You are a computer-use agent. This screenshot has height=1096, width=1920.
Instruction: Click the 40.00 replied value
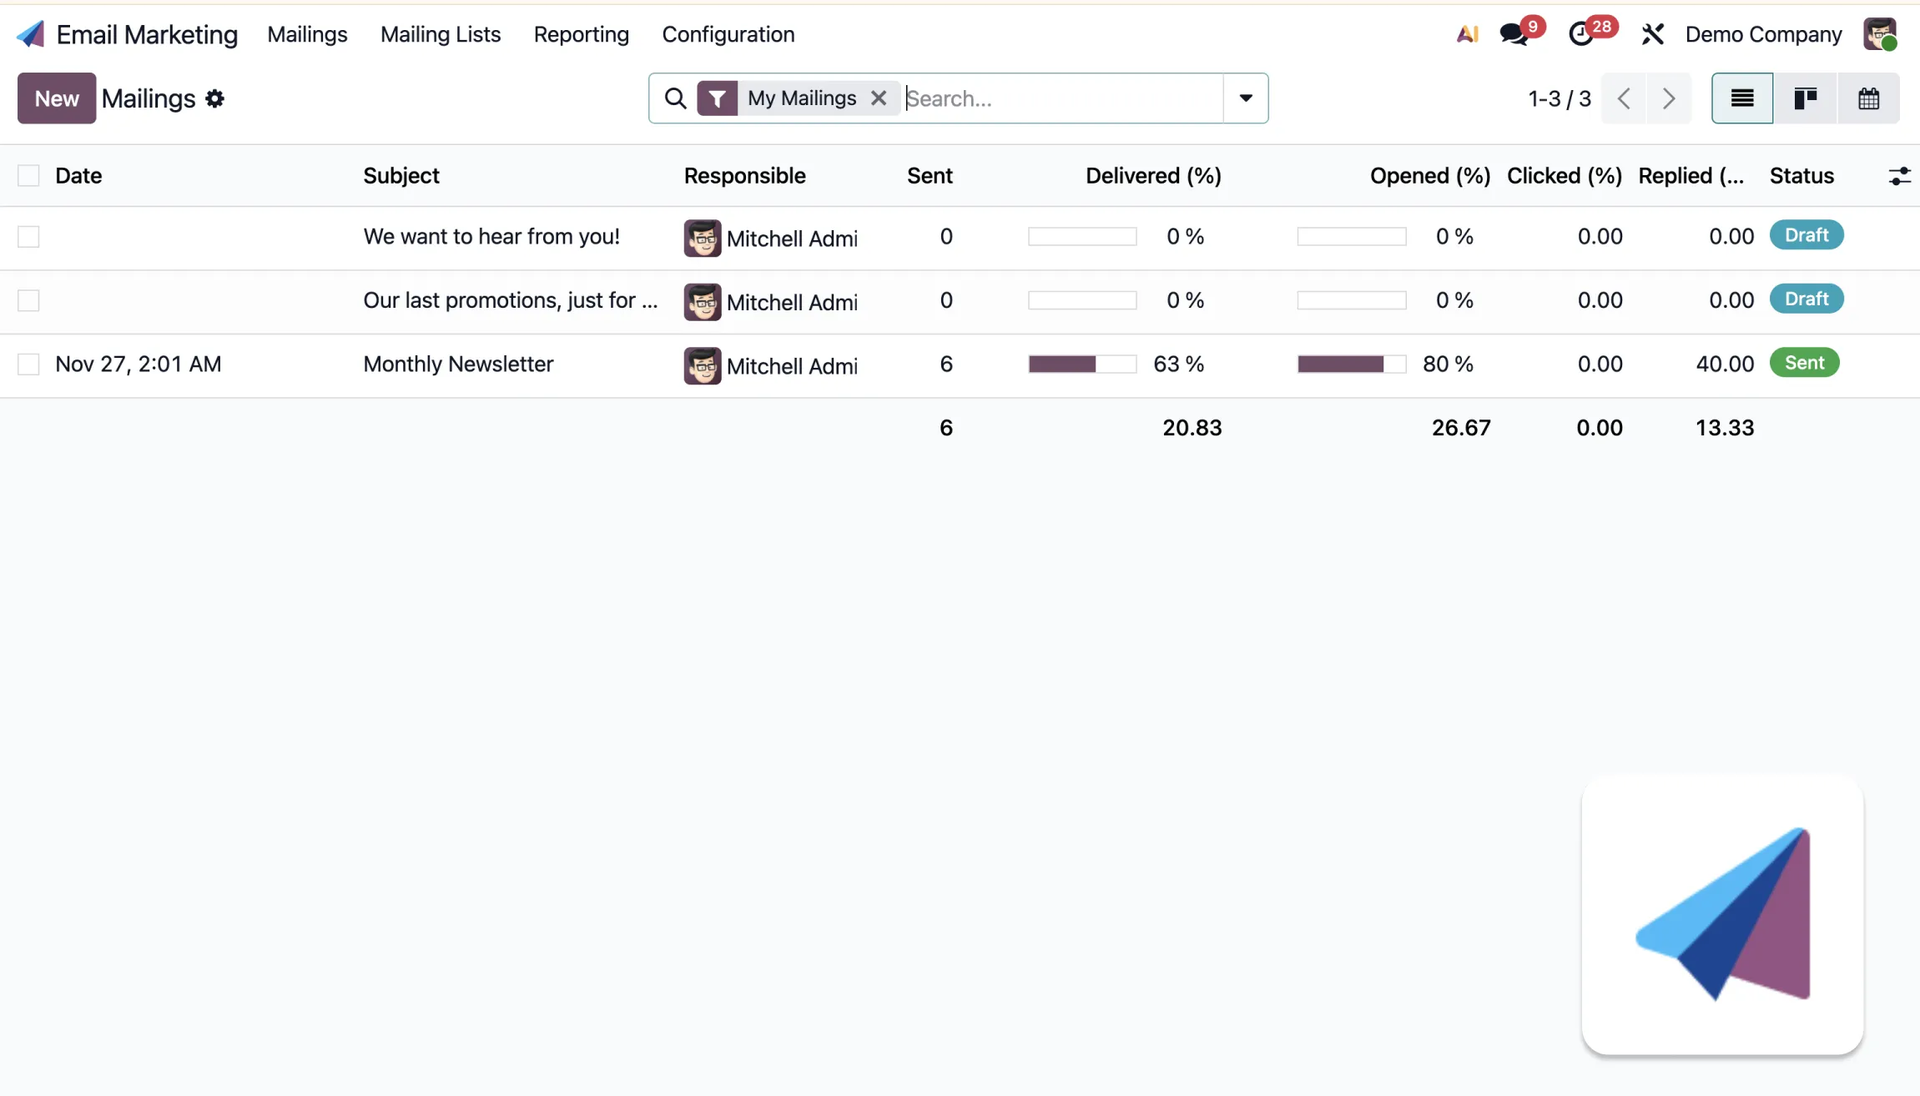coord(1725,365)
